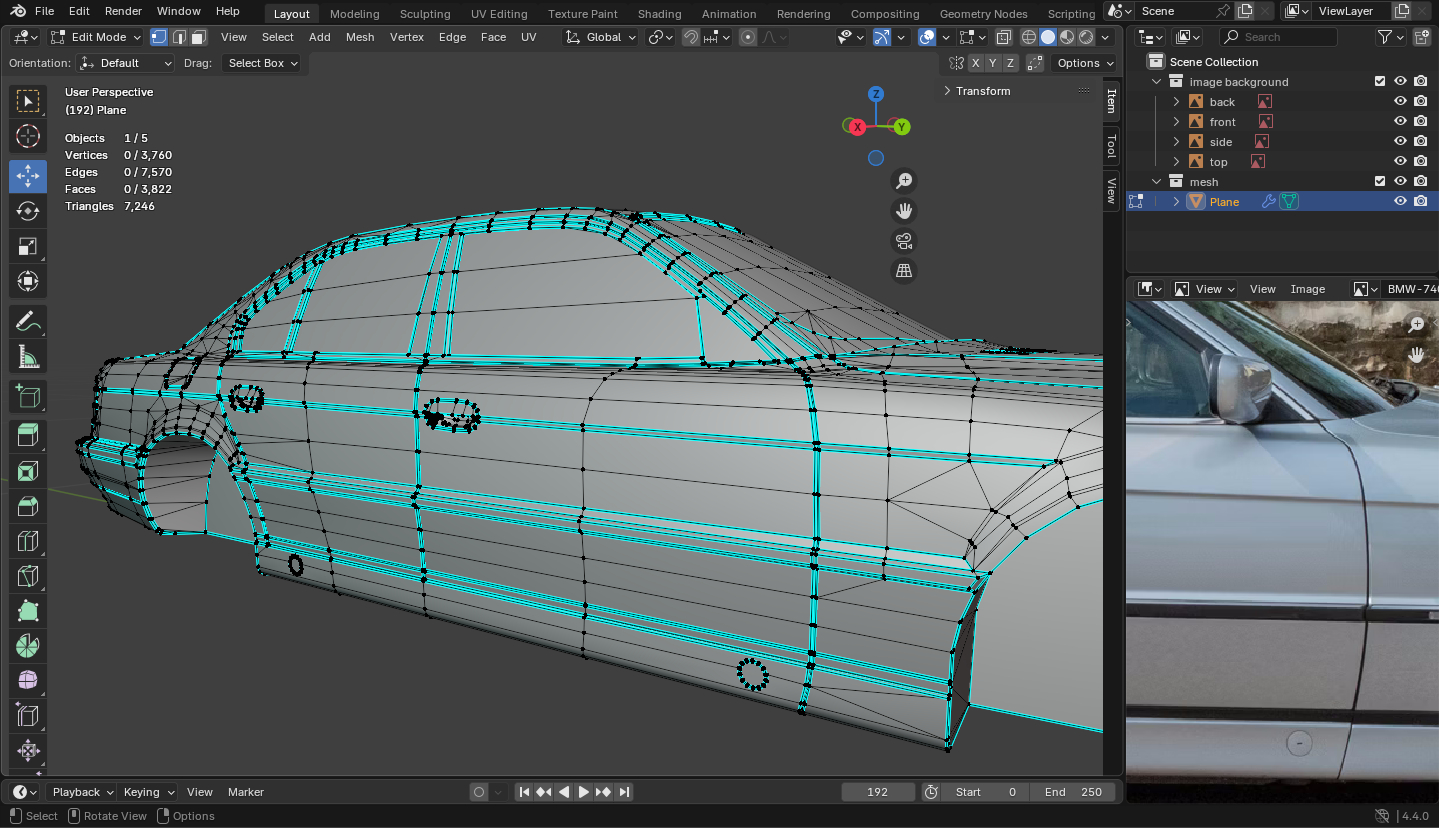
Task: Click the End frame field
Action: 1074,792
